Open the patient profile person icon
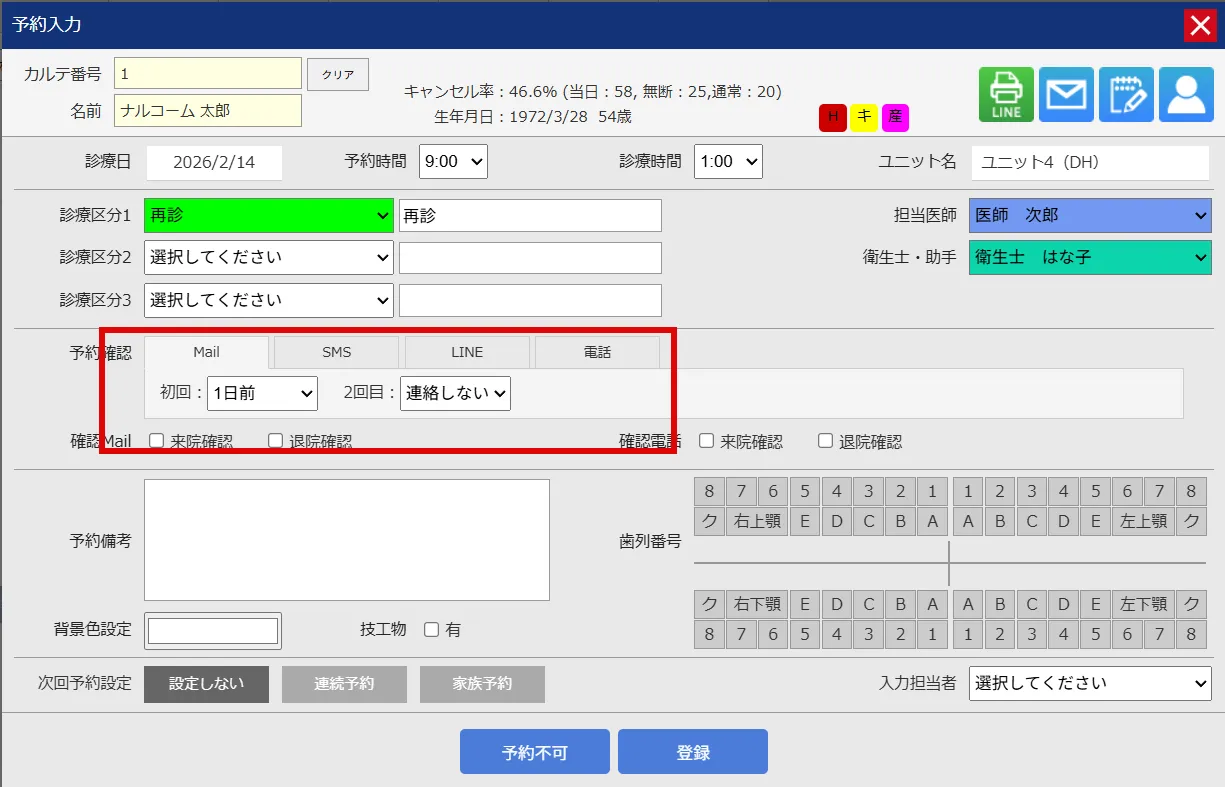 tap(1186, 95)
